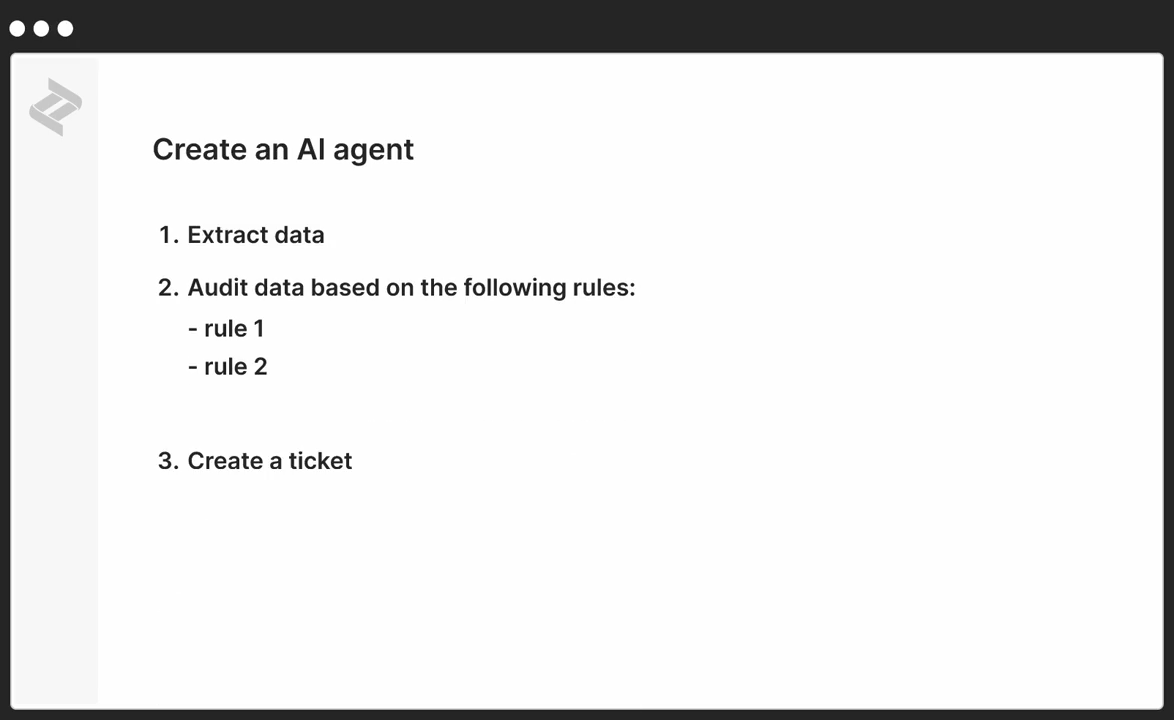Click the first white window dot
The height and width of the screenshot is (720, 1174).
tap(17, 28)
